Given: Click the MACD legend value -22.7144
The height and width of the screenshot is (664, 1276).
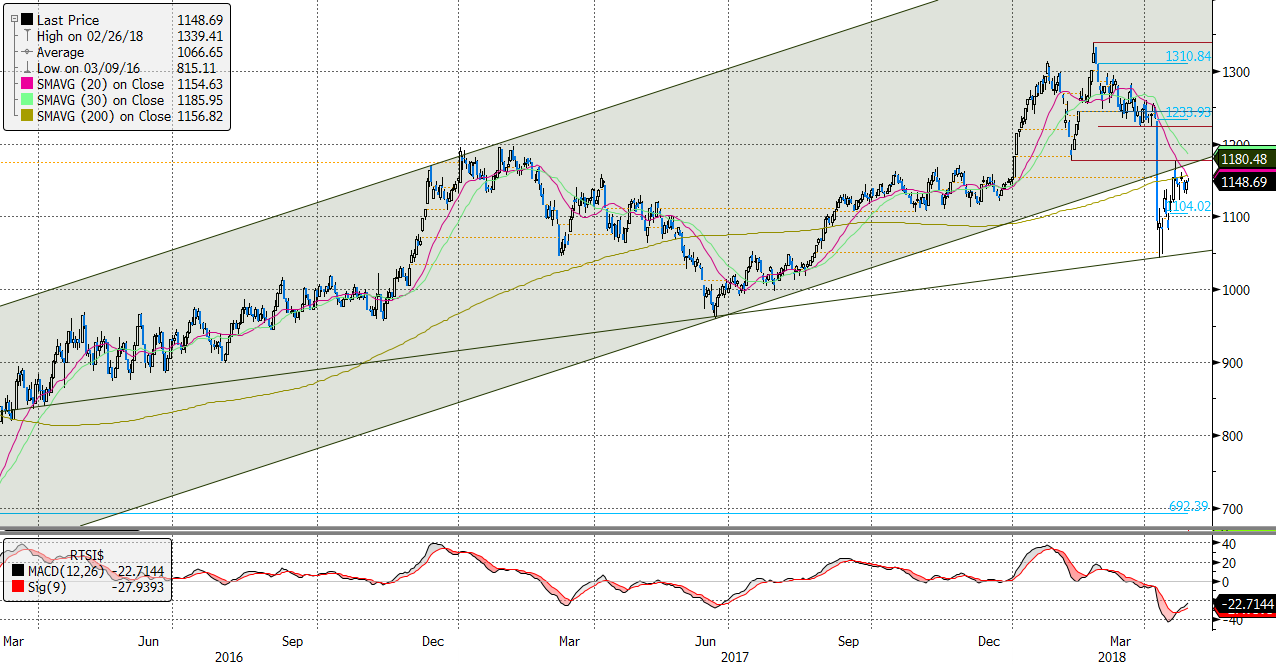Looking at the screenshot, I should click(139, 571).
